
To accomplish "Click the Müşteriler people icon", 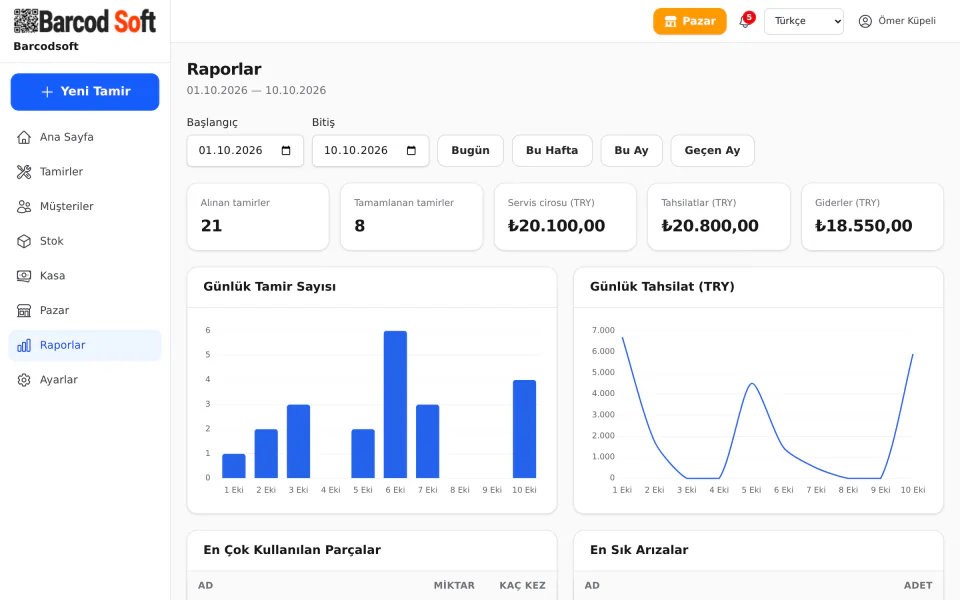I will [x=24, y=206].
